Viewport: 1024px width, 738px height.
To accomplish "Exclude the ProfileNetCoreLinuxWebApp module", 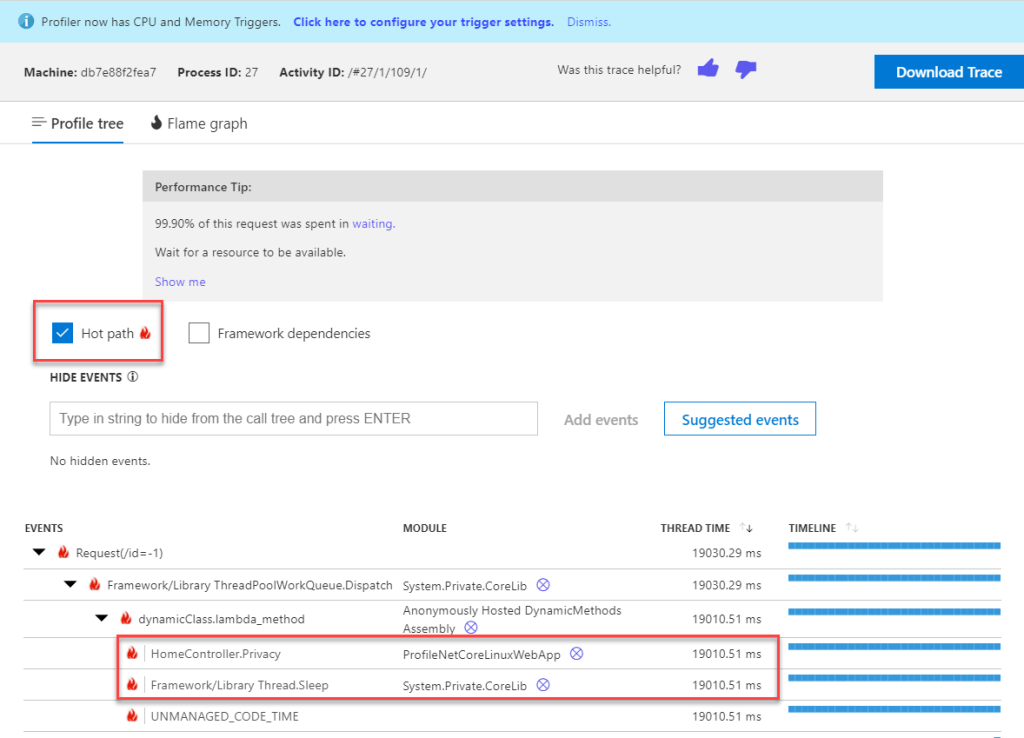I will [x=577, y=652].
